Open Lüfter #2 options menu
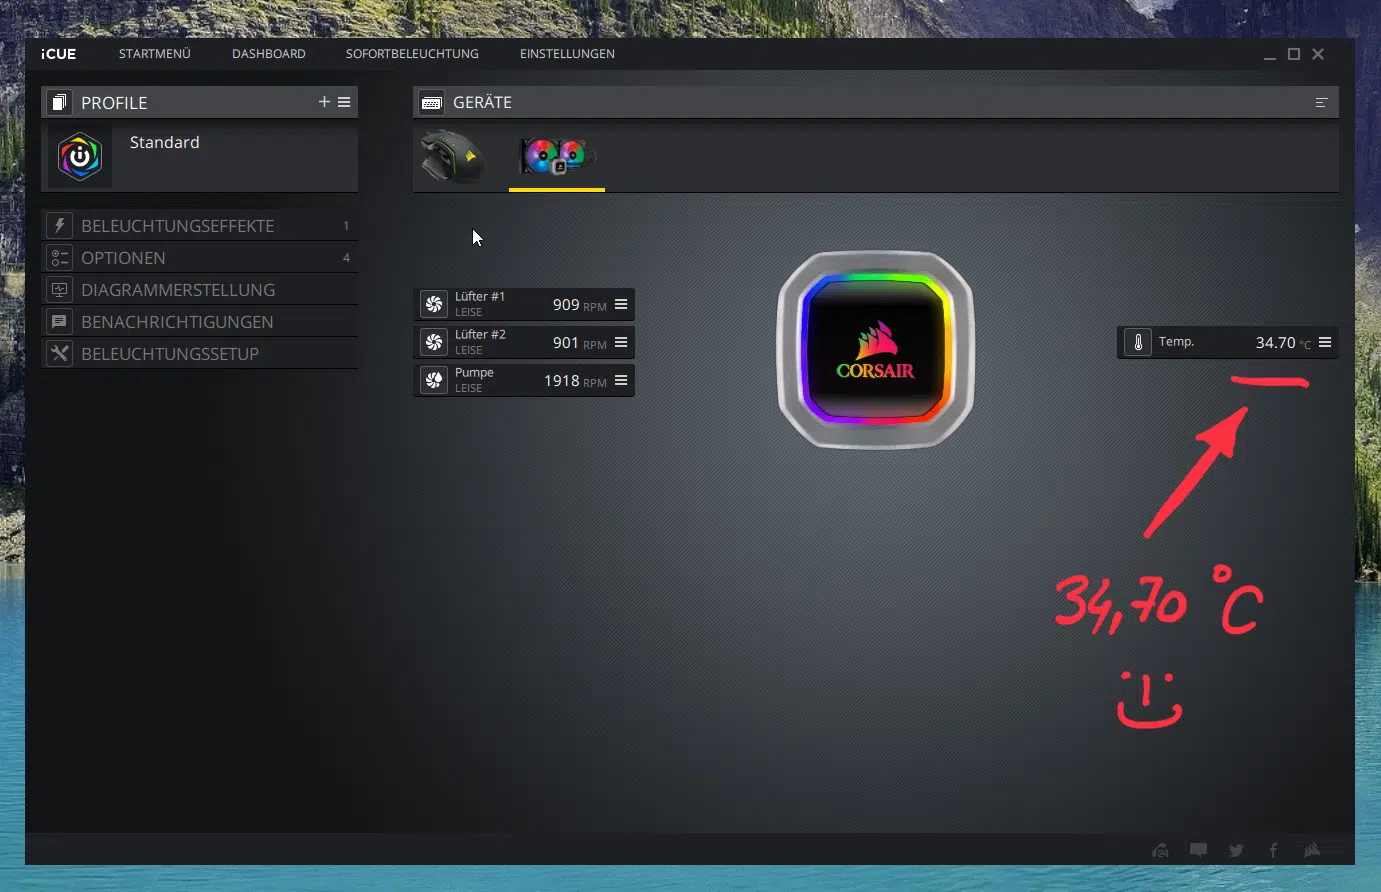The image size is (1381, 892). pyautogui.click(x=621, y=342)
